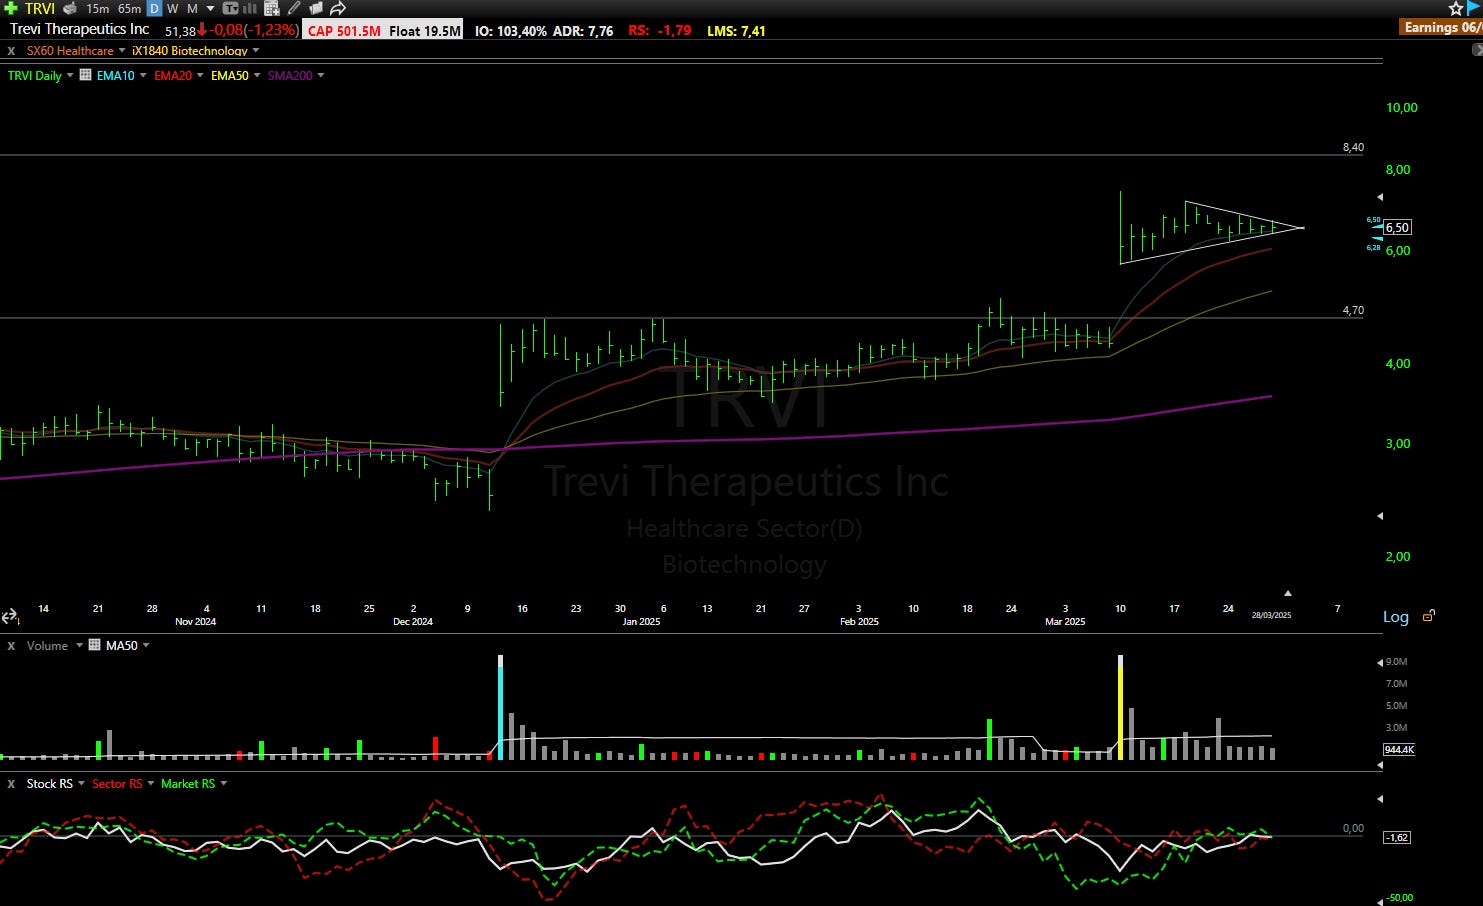Select the pencil drawing tool icon
Viewport: 1483px width, 906px height.
click(x=293, y=8)
